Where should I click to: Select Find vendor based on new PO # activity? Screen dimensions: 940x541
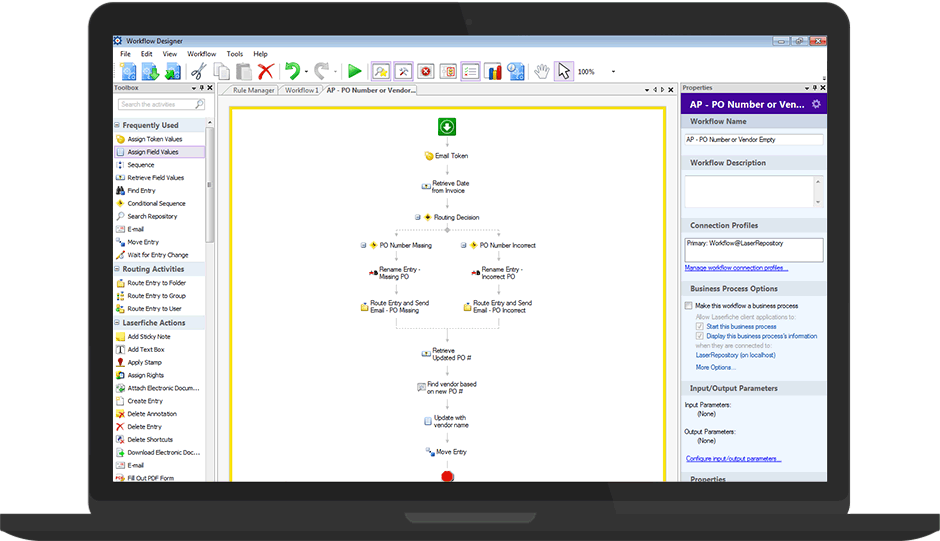[x=447, y=387]
